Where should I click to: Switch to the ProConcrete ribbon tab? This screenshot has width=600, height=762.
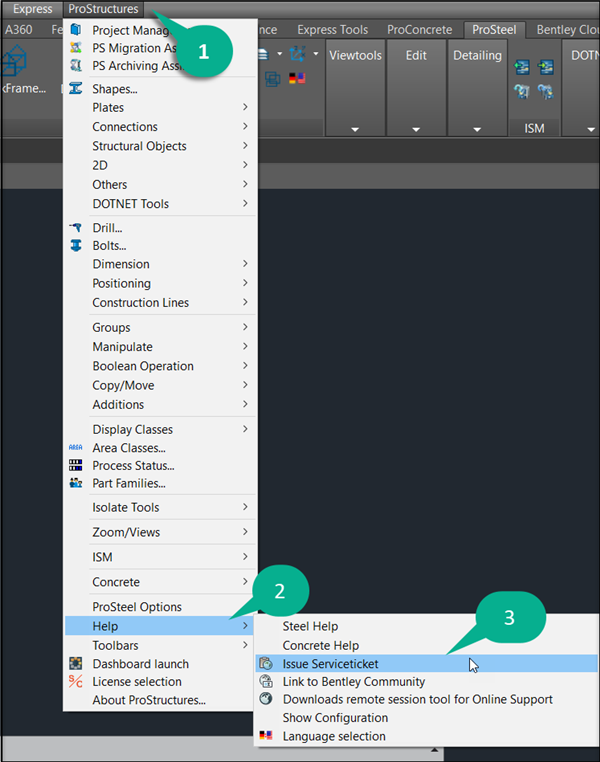coord(419,30)
